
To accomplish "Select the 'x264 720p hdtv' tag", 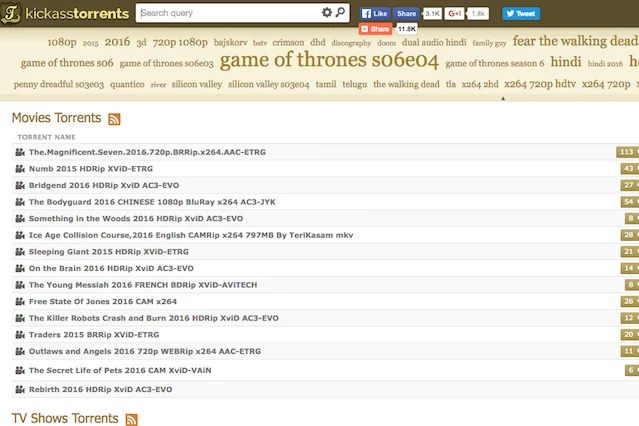I will coord(540,84).
